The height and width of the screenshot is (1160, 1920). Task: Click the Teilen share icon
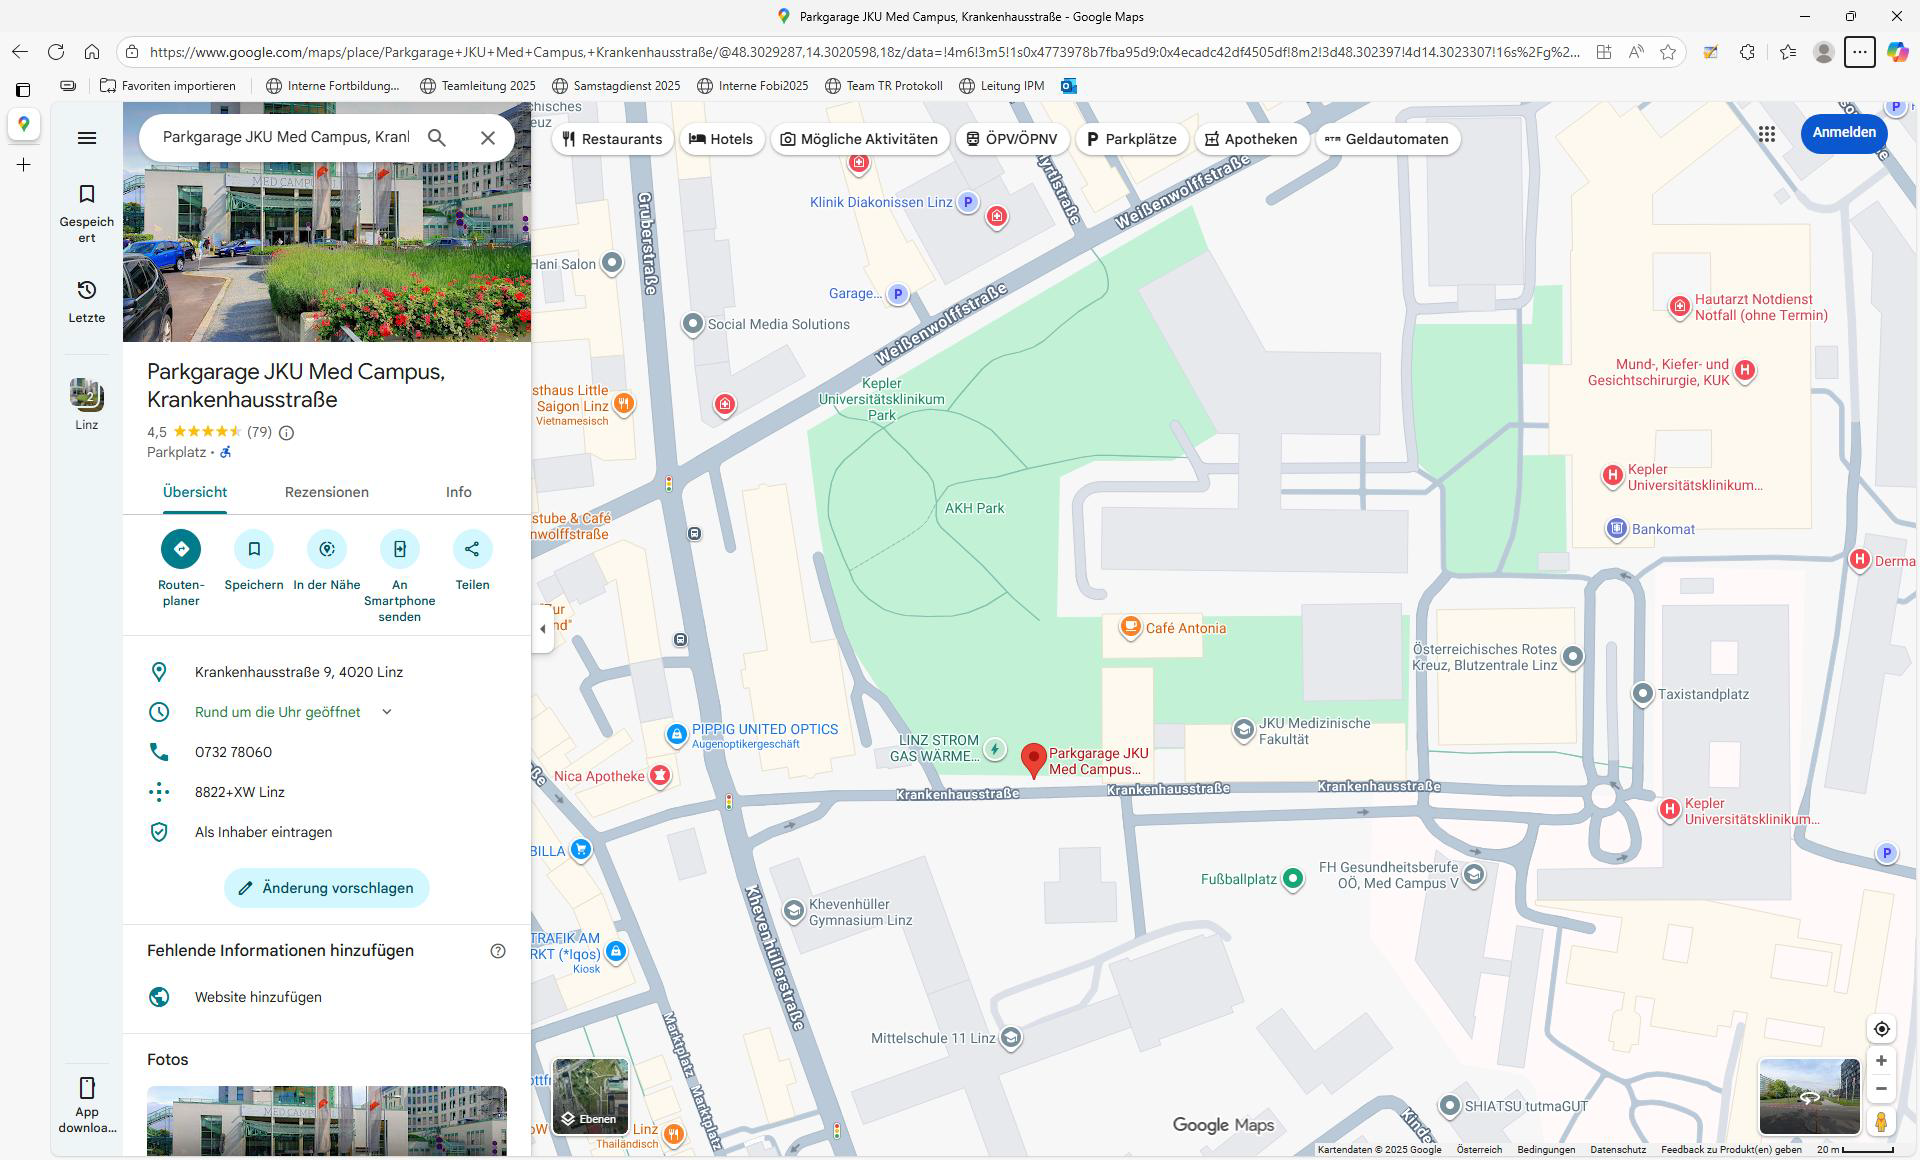472,549
